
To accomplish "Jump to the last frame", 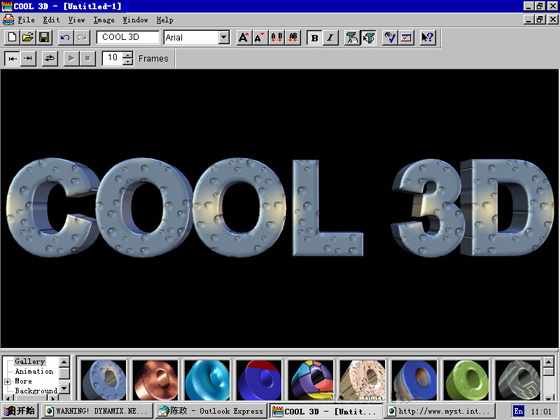I will pyautogui.click(x=29, y=58).
